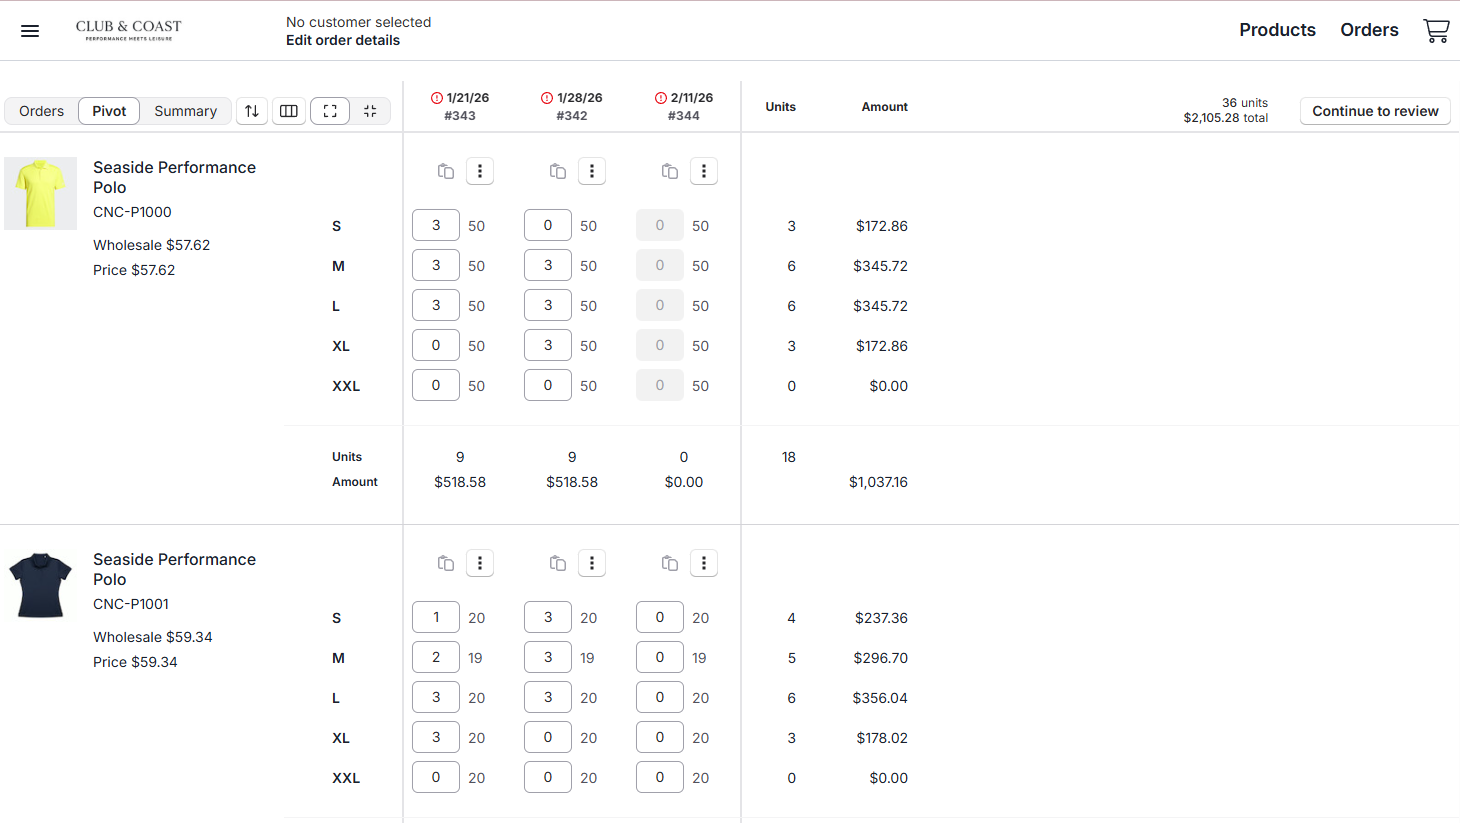Open the yellow polo product thumbnail
This screenshot has width=1460, height=823.
point(40,193)
